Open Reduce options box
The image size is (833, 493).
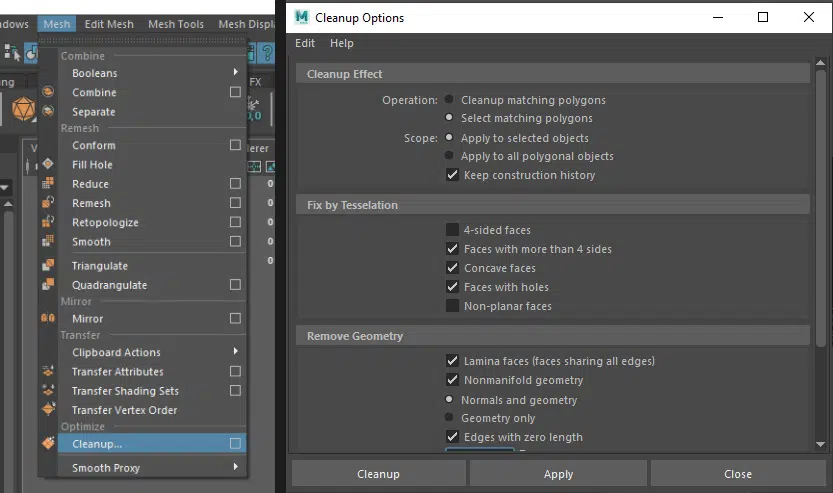point(235,183)
